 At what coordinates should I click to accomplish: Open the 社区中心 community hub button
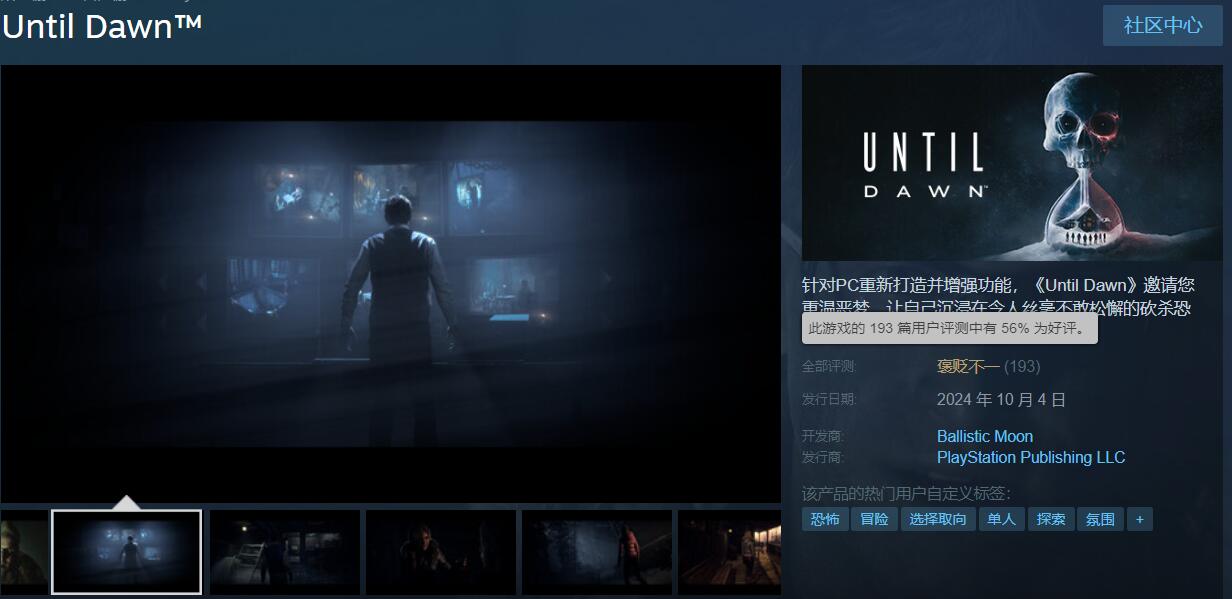(1162, 25)
